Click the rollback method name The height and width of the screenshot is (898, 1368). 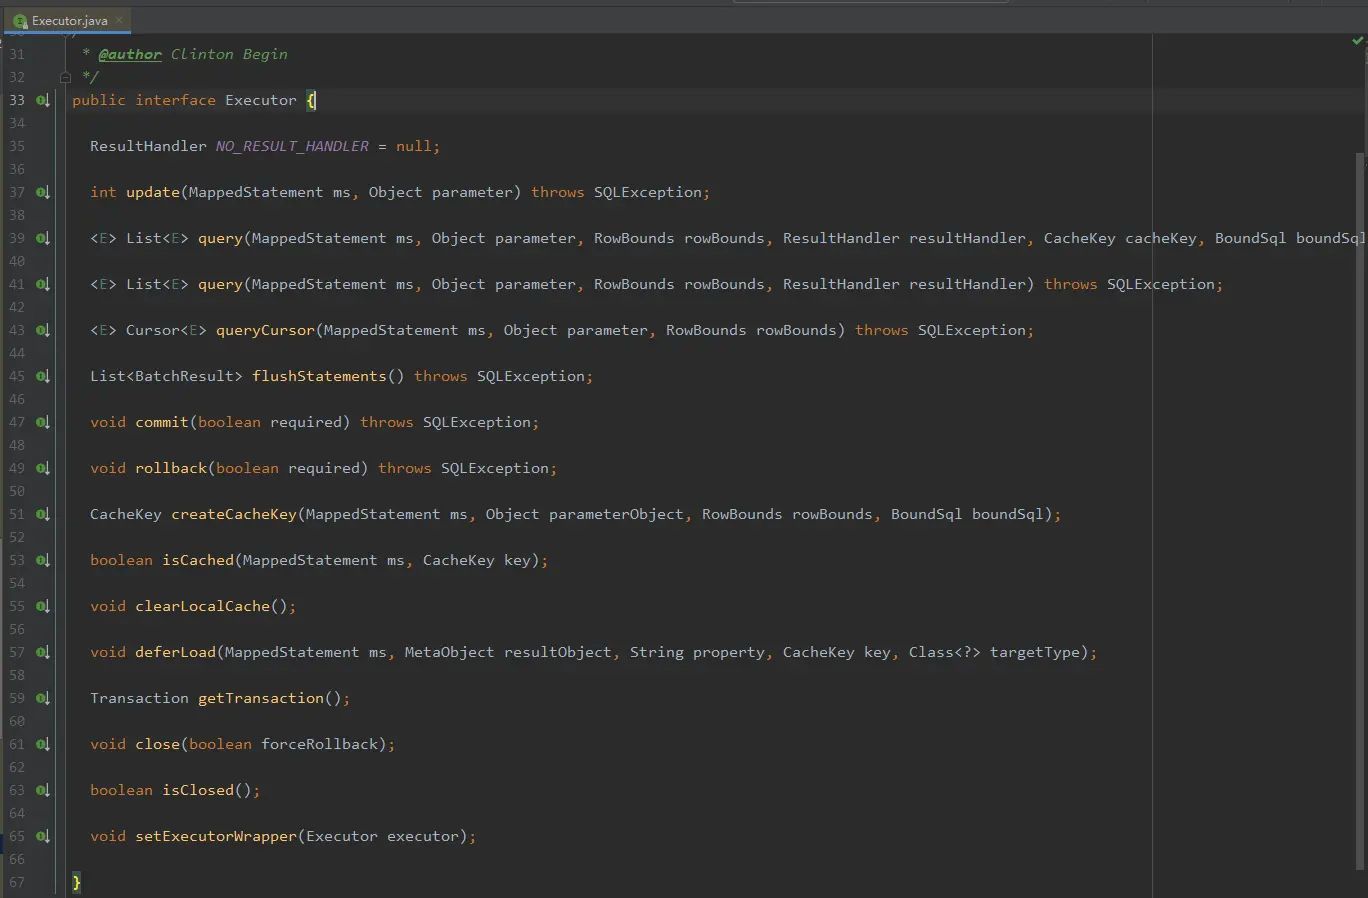click(x=171, y=468)
